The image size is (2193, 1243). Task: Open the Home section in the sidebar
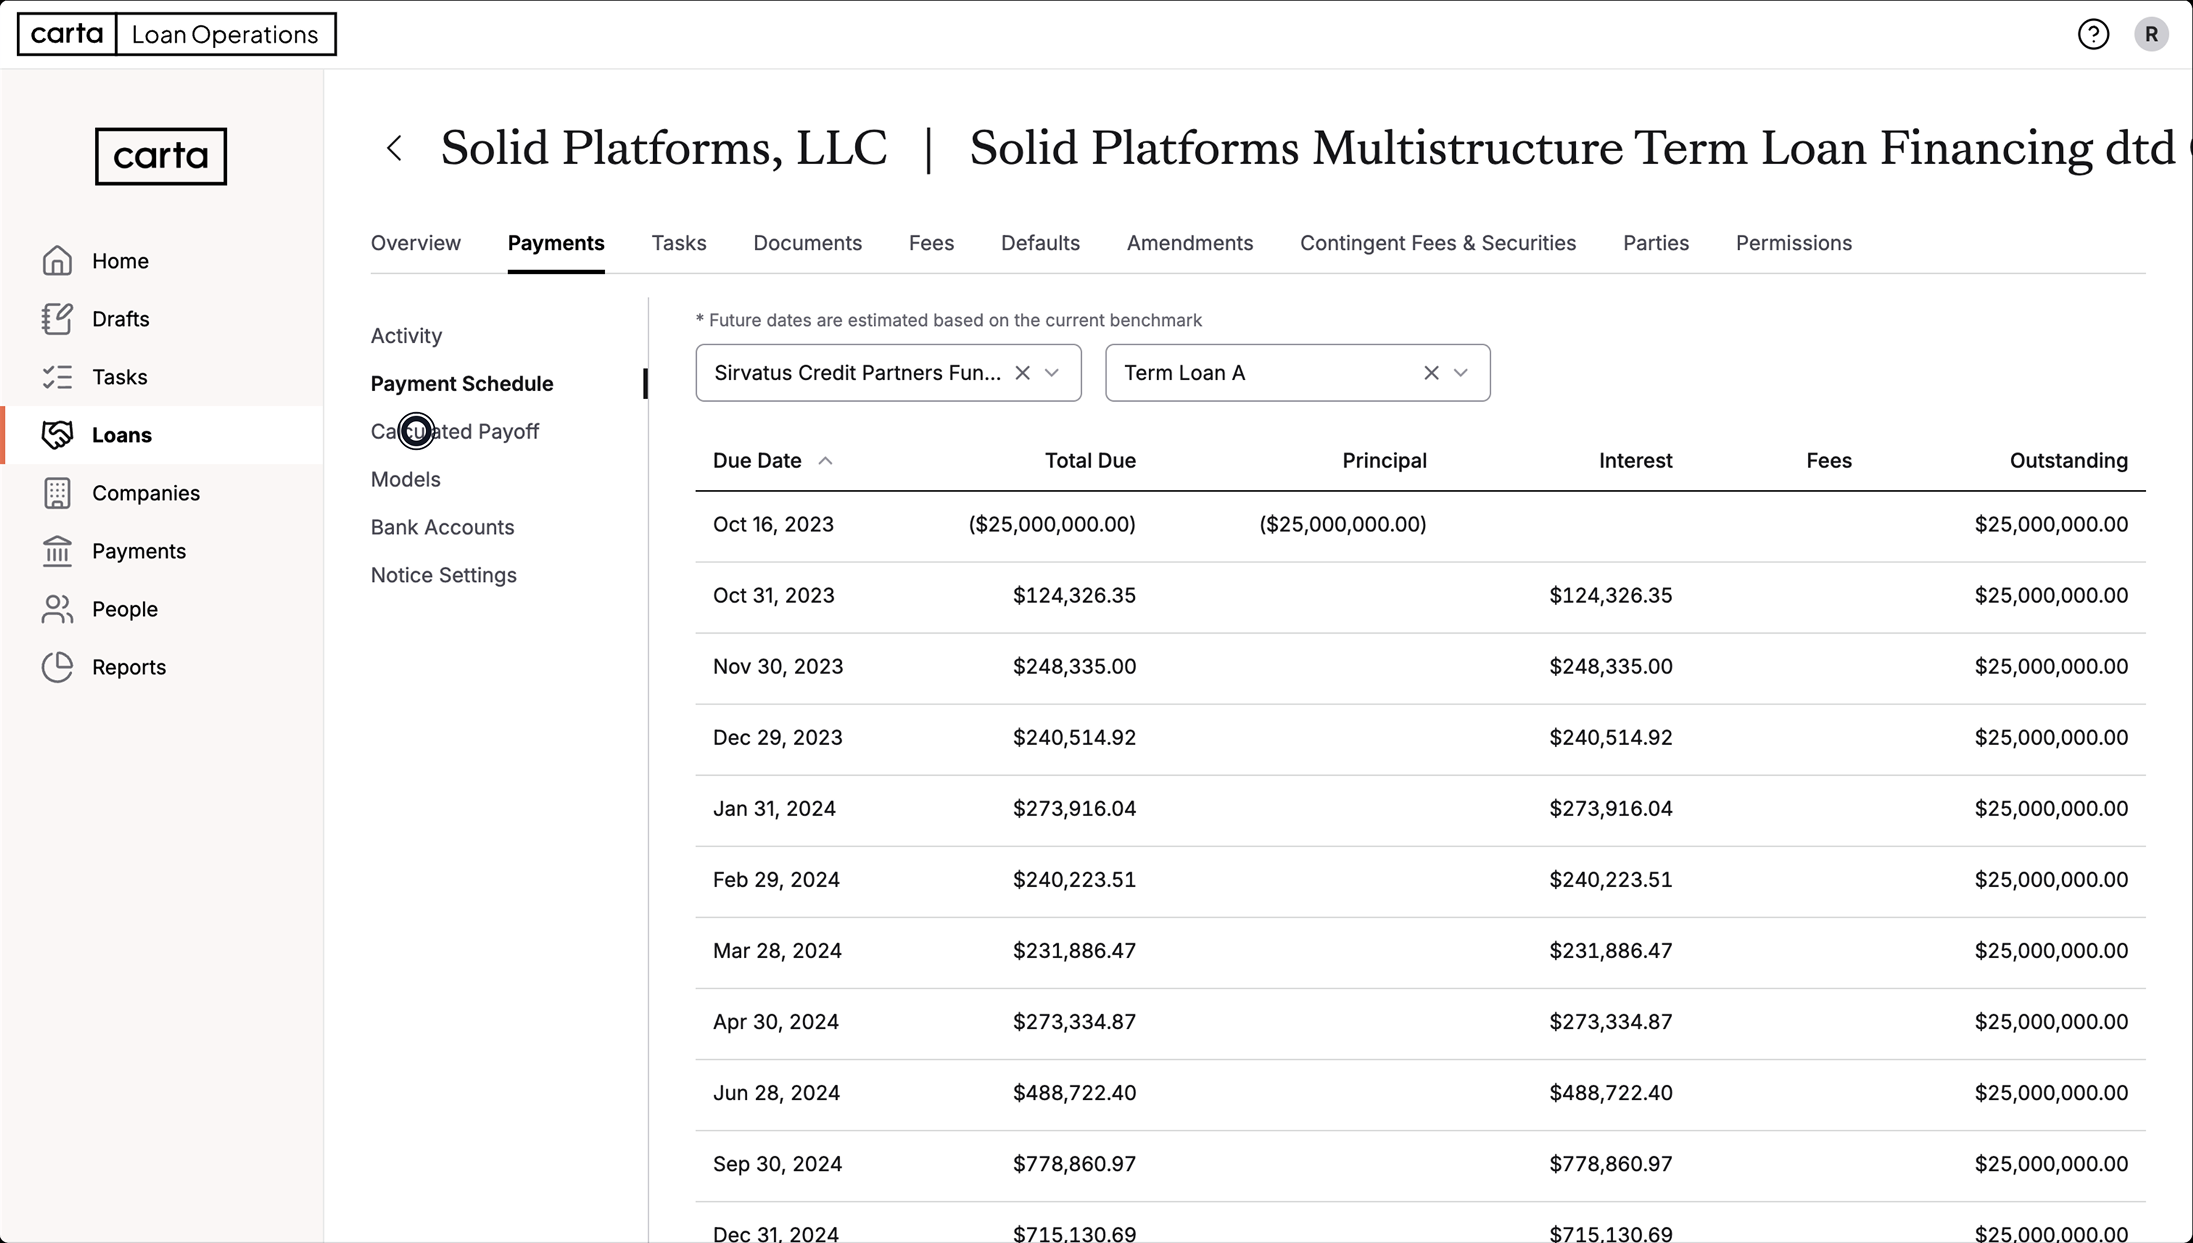(58, 260)
